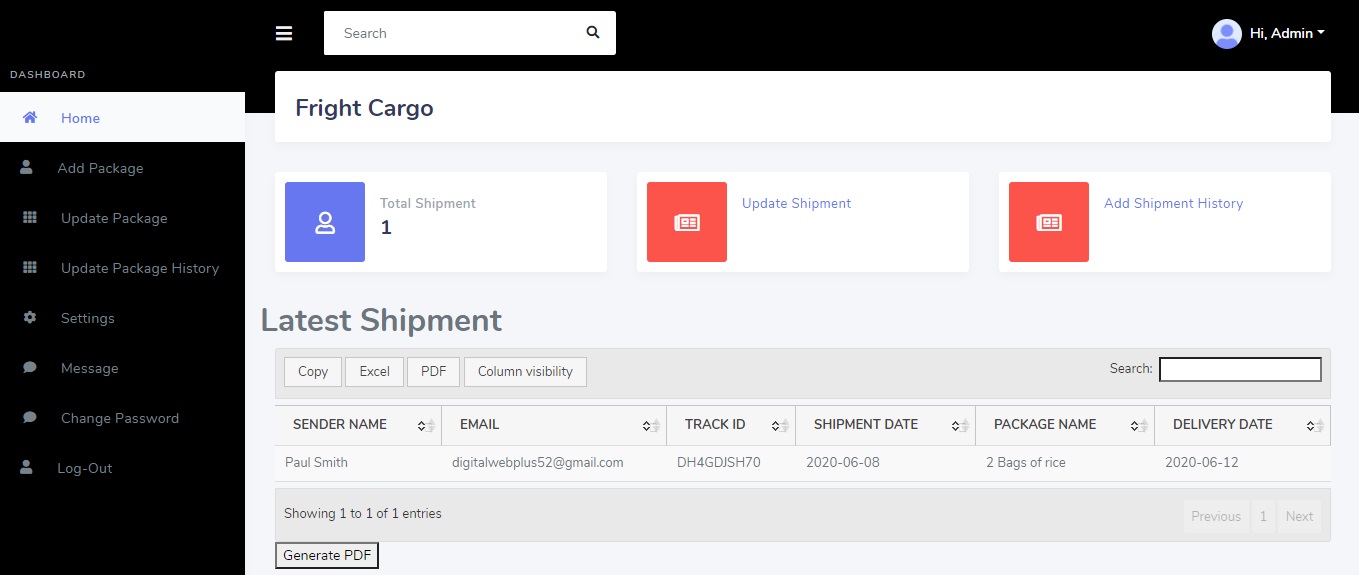Open the Hi, Admin dropdown menu
Screen dimensions: 1359x575
(1287, 34)
